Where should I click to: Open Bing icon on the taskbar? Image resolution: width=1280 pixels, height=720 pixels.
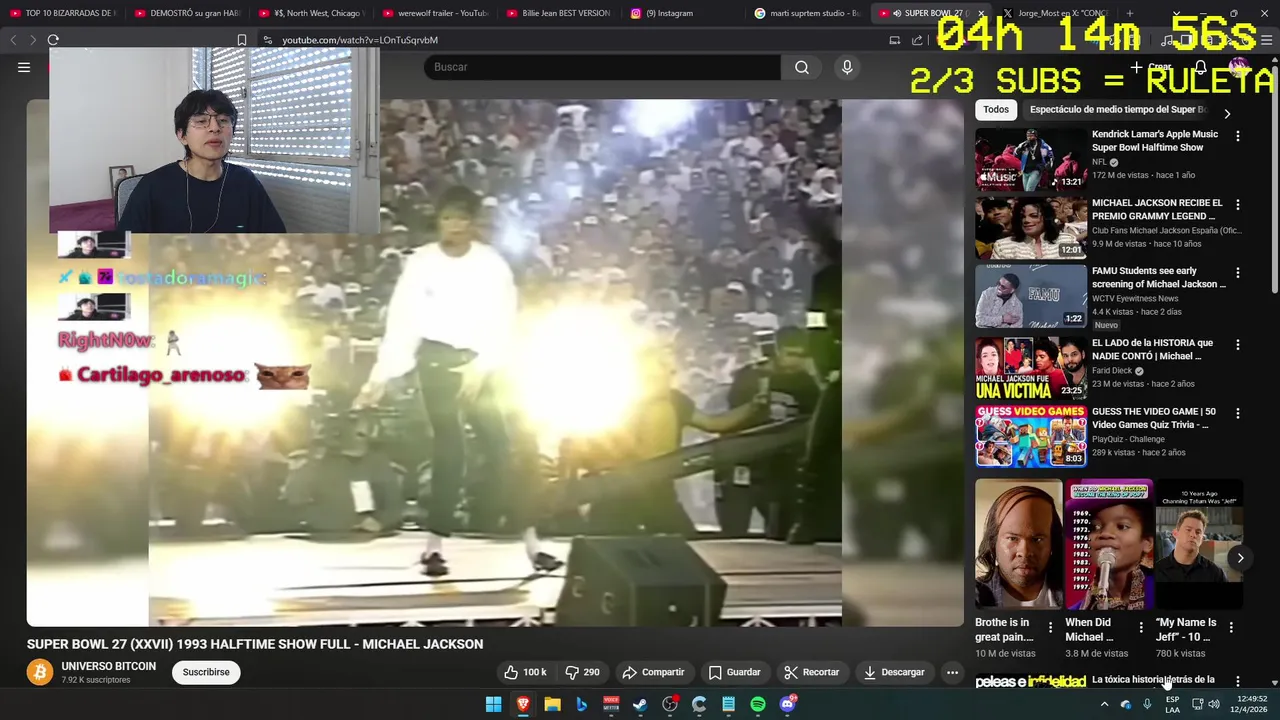pyautogui.click(x=581, y=704)
